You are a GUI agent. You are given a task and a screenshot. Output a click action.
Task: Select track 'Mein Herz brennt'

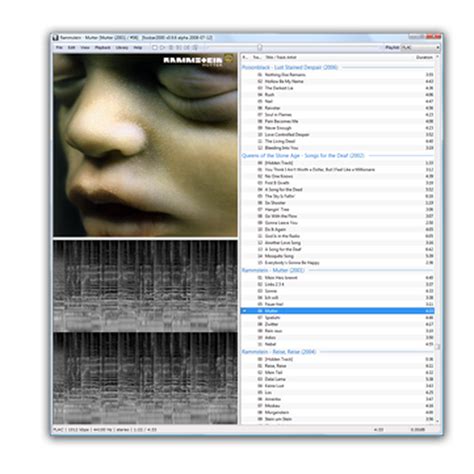pos(337,278)
